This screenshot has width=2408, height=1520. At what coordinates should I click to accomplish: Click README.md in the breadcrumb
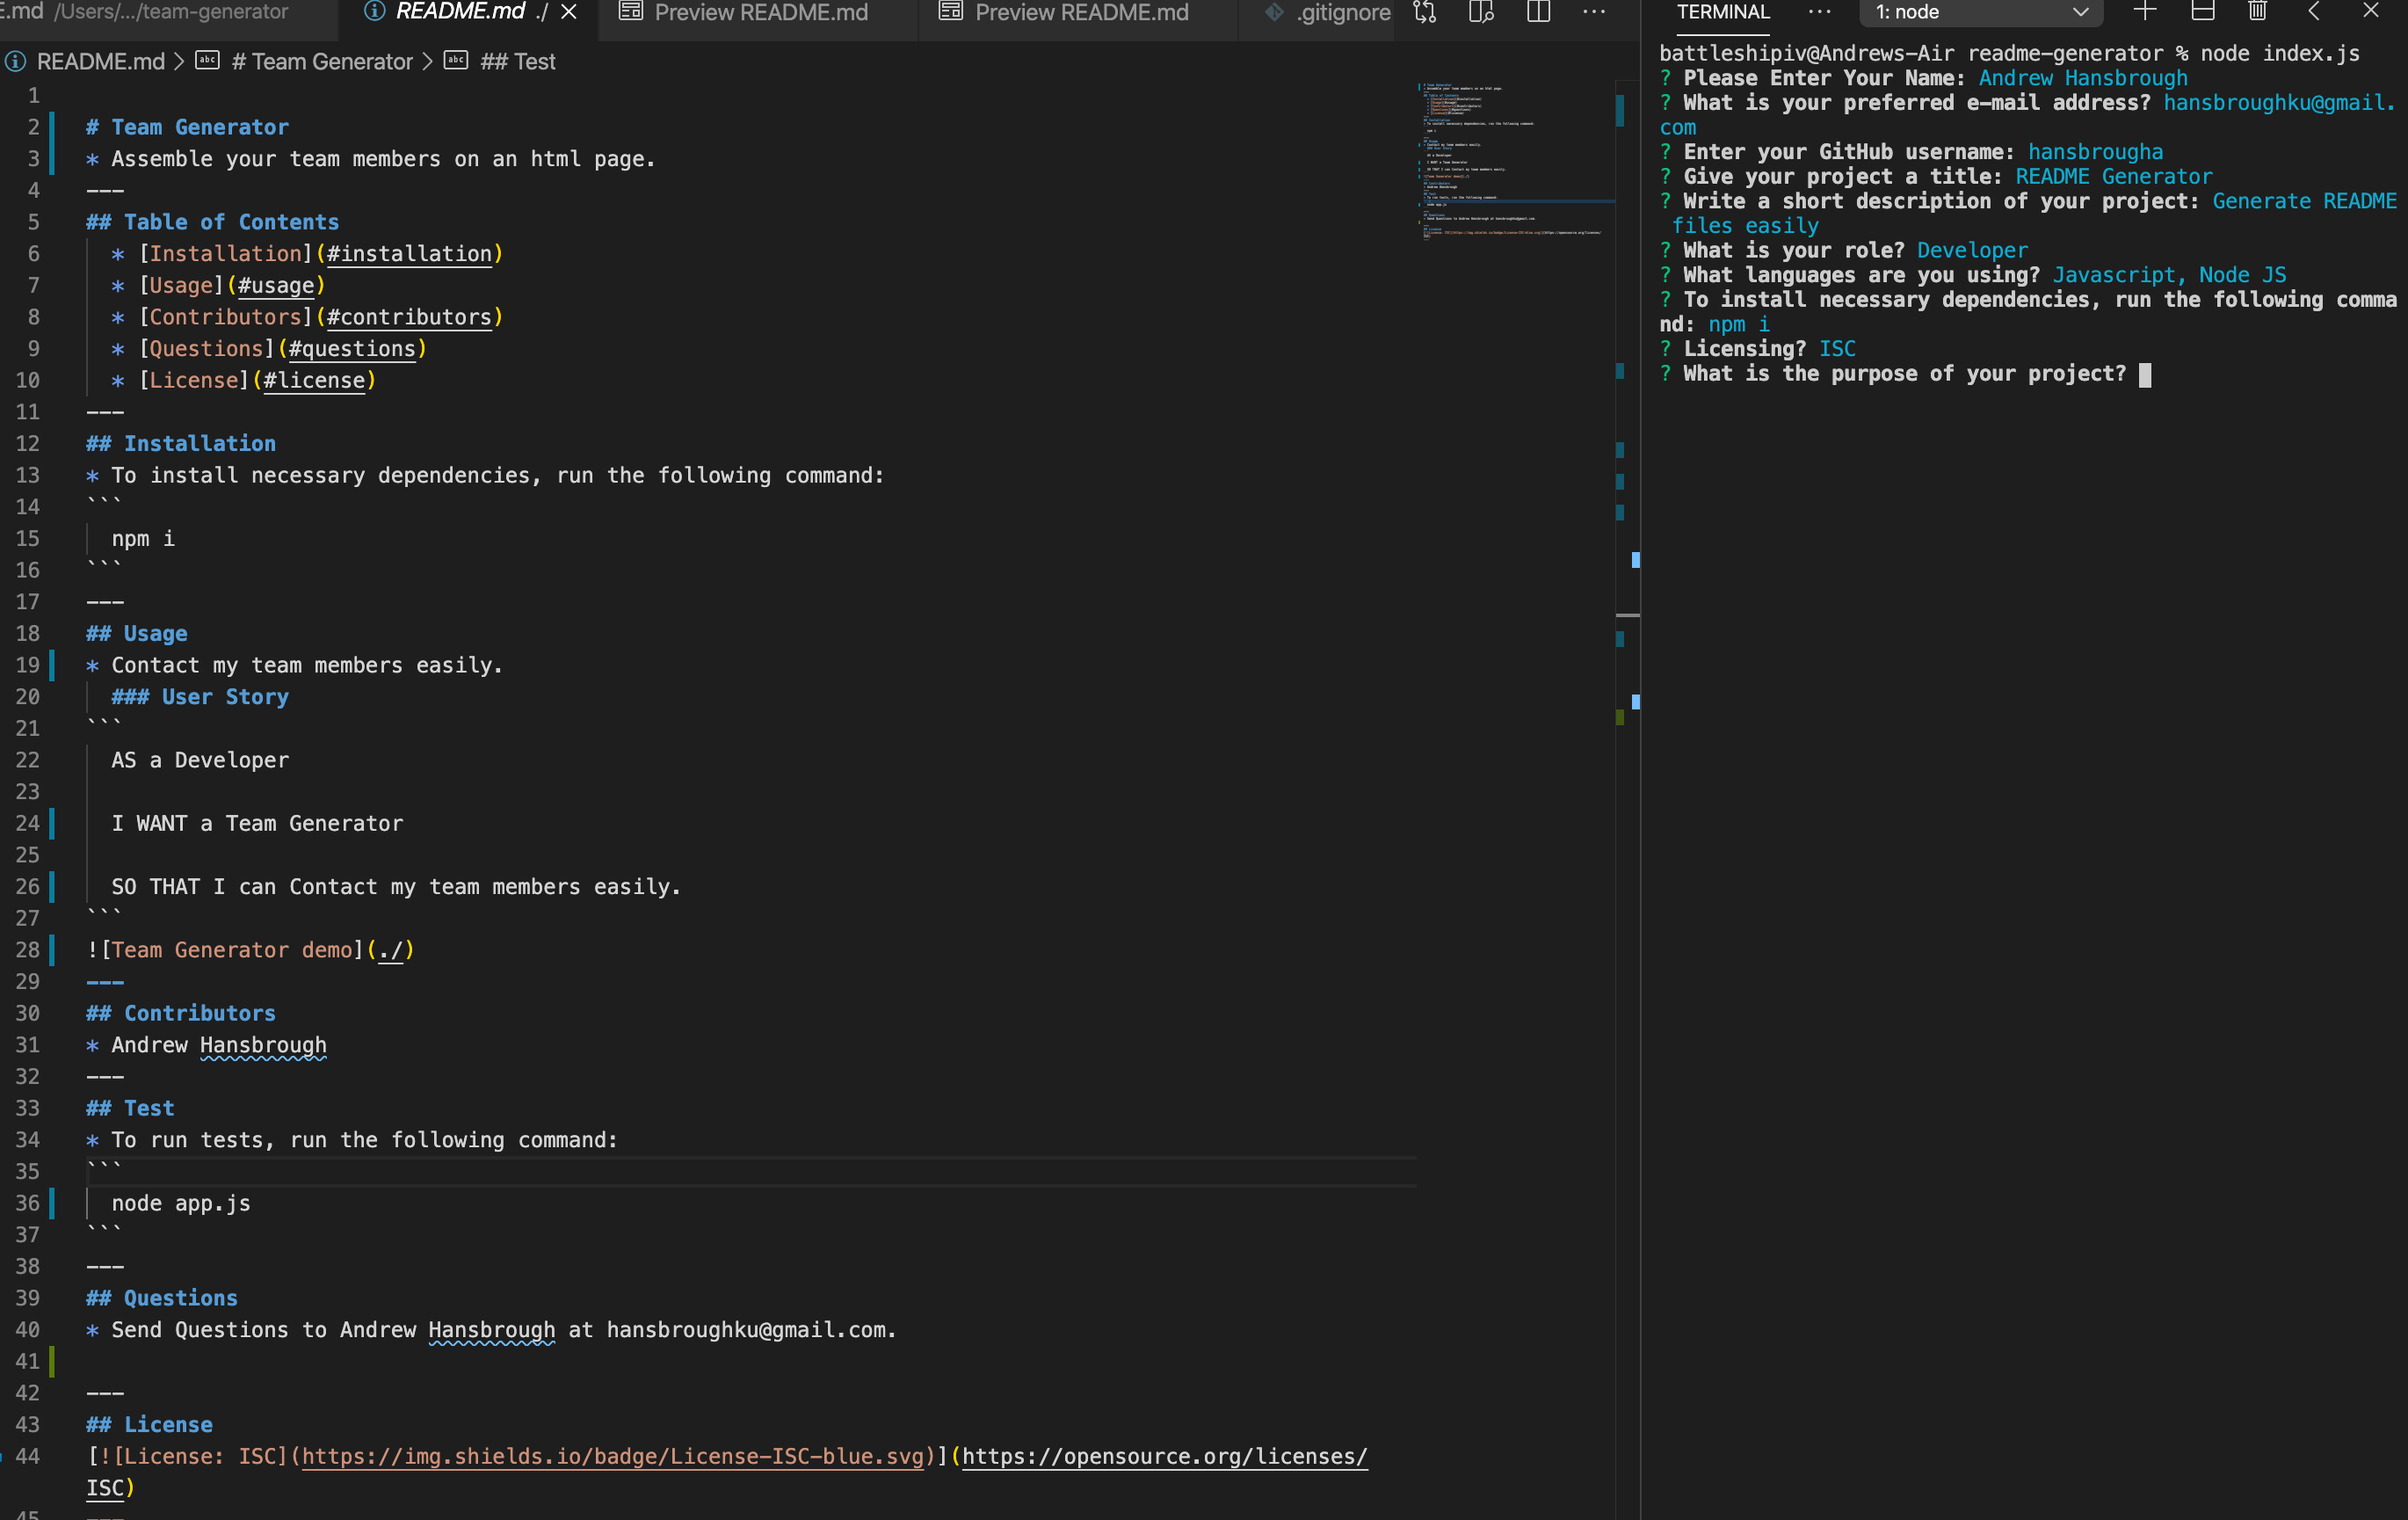point(100,62)
